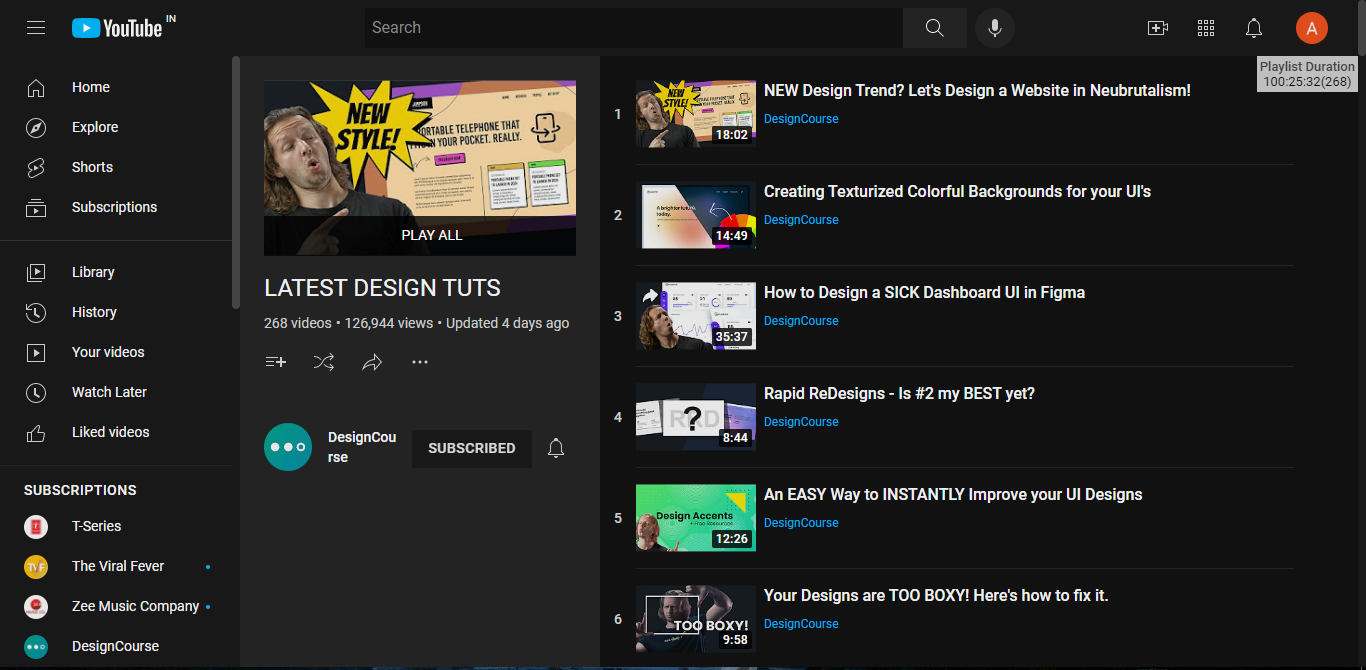
Task: Click DesignCourse link under TOO BOXY video
Action: click(801, 624)
